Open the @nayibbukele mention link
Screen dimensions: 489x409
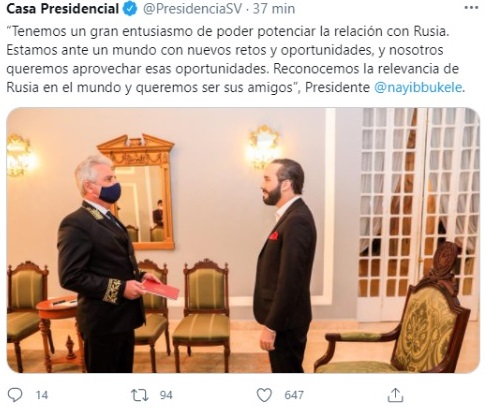pos(418,87)
